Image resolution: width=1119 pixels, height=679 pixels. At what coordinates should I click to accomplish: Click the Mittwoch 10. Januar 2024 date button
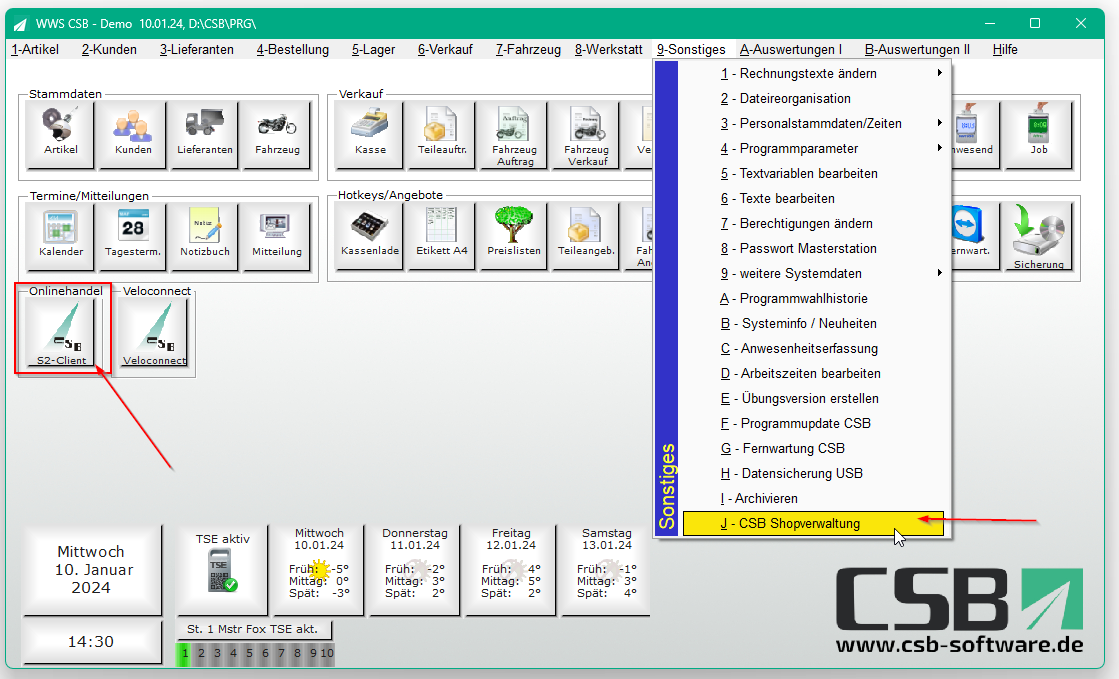coord(91,570)
